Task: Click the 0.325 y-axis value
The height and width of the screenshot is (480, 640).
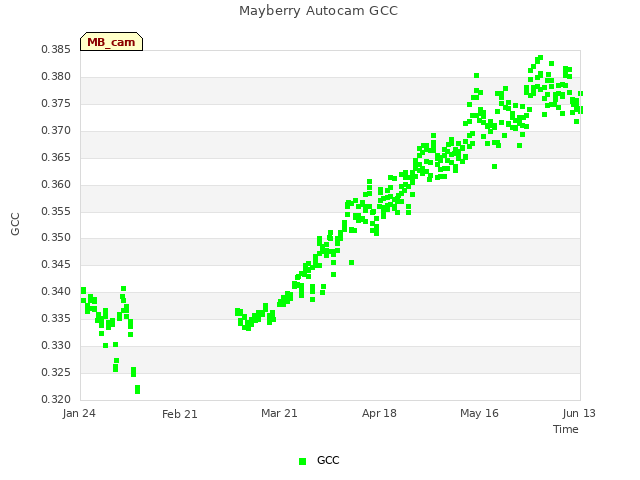Action: [56, 372]
